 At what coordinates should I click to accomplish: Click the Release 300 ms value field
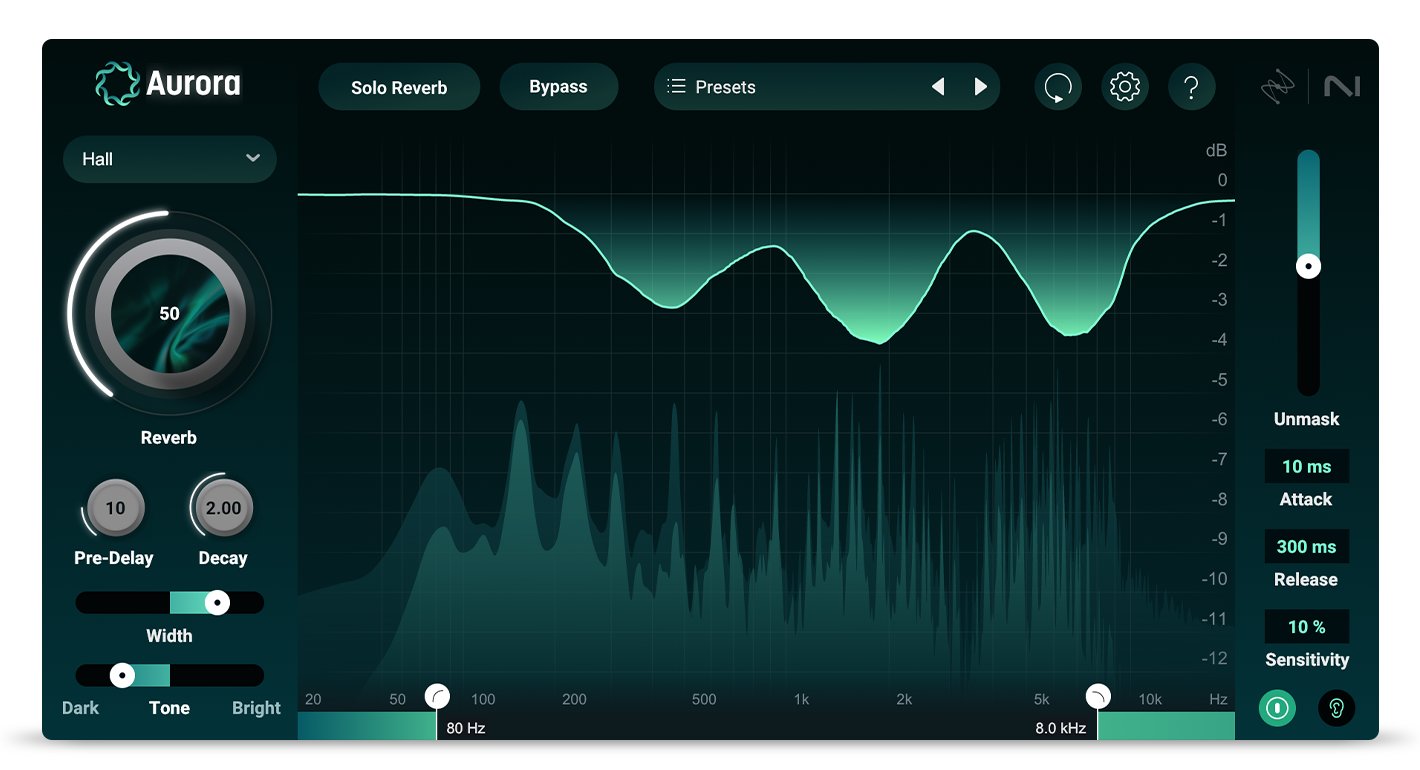(x=1306, y=547)
